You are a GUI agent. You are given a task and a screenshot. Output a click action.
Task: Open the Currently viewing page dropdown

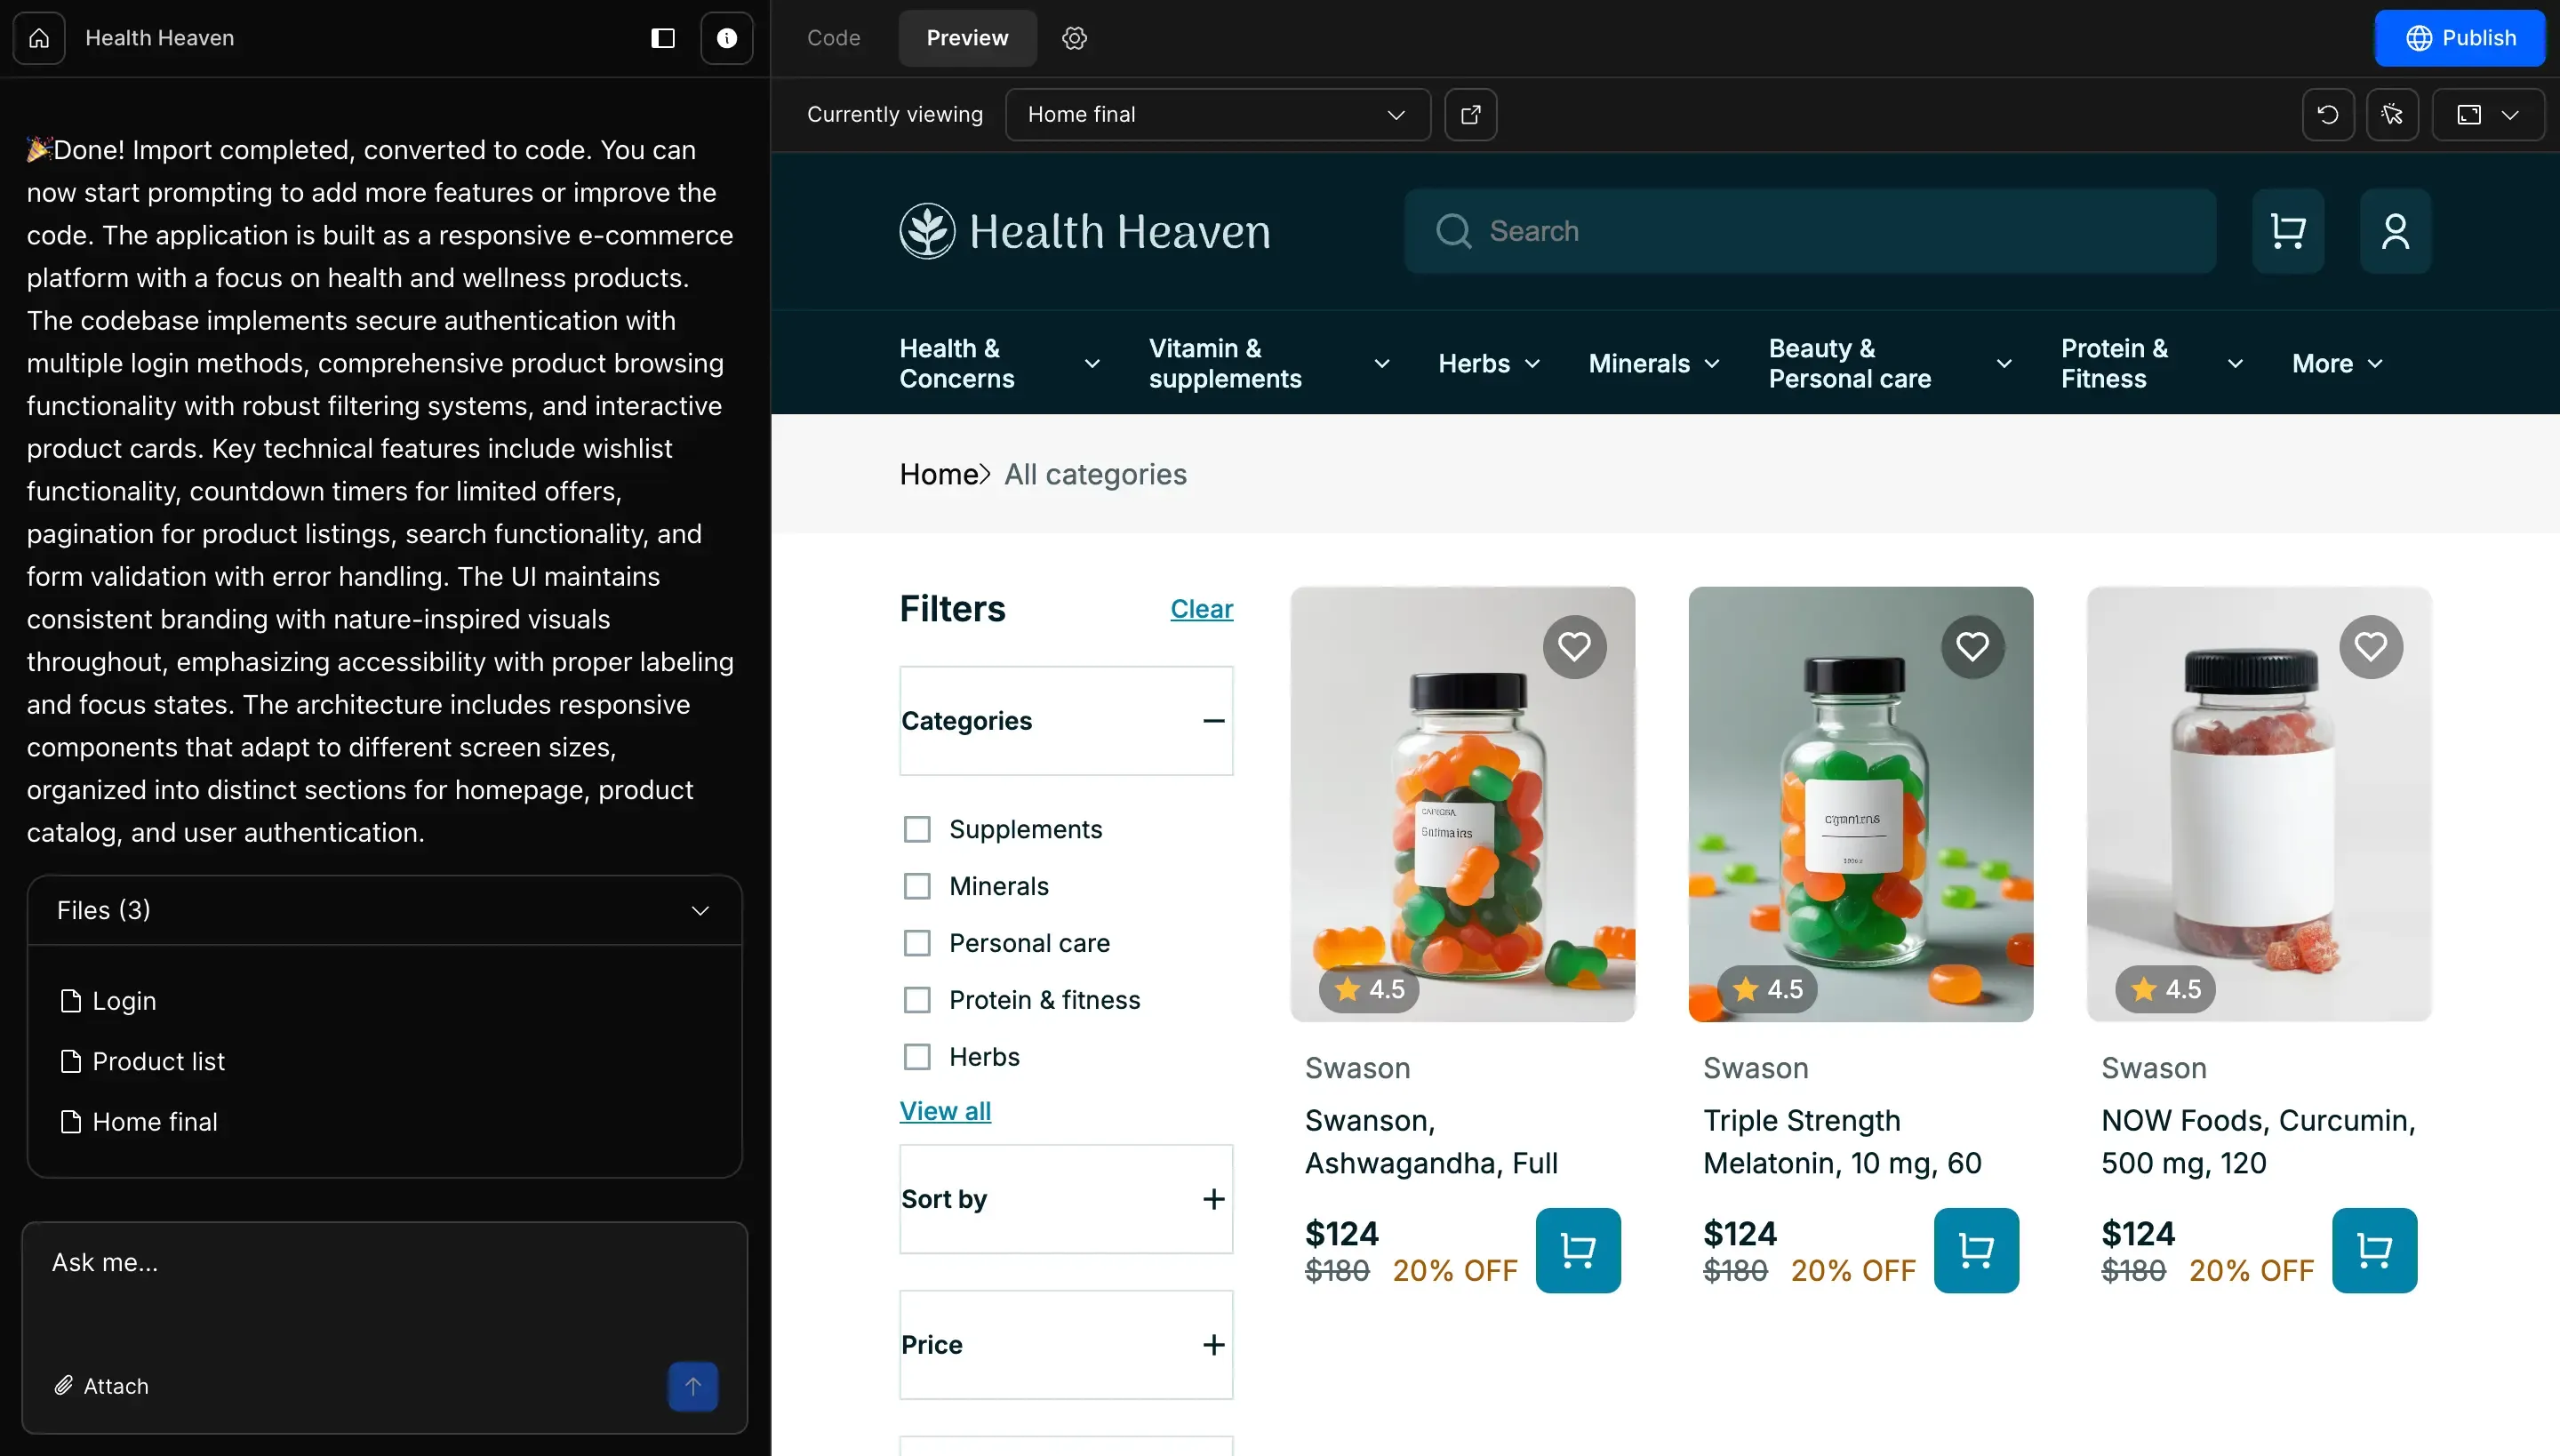pos(1217,114)
